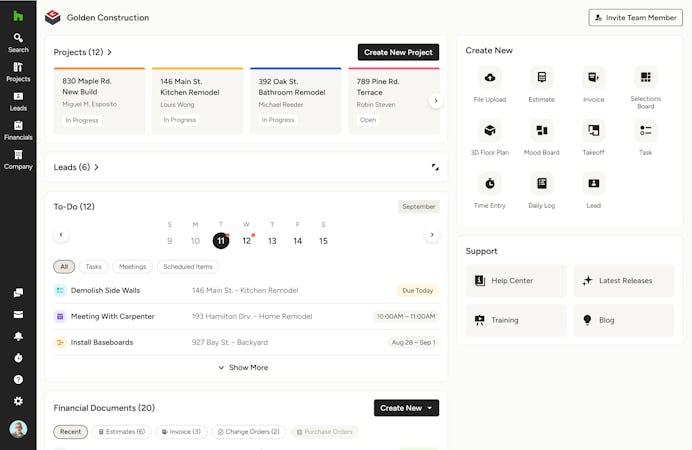
Task: Open the Leads (6) list chevron
Action: (96, 167)
